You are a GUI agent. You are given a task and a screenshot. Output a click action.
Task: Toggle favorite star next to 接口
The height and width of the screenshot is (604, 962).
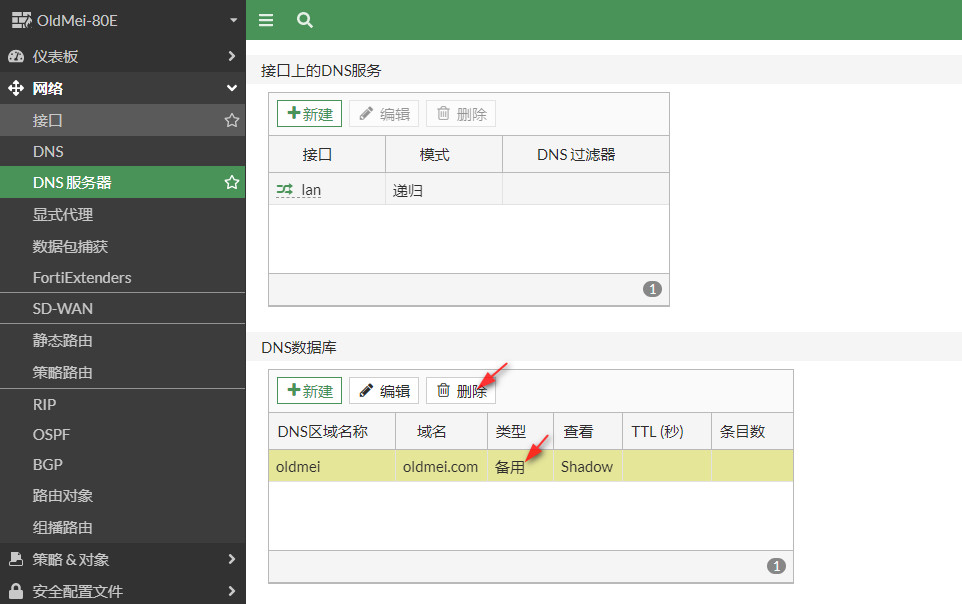coord(232,120)
